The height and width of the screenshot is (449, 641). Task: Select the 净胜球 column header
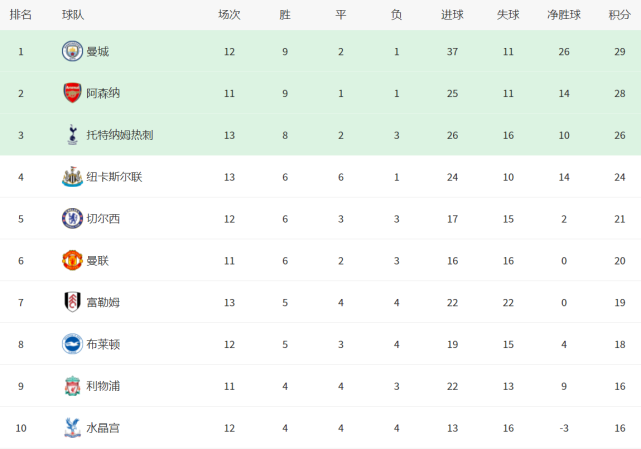click(564, 15)
